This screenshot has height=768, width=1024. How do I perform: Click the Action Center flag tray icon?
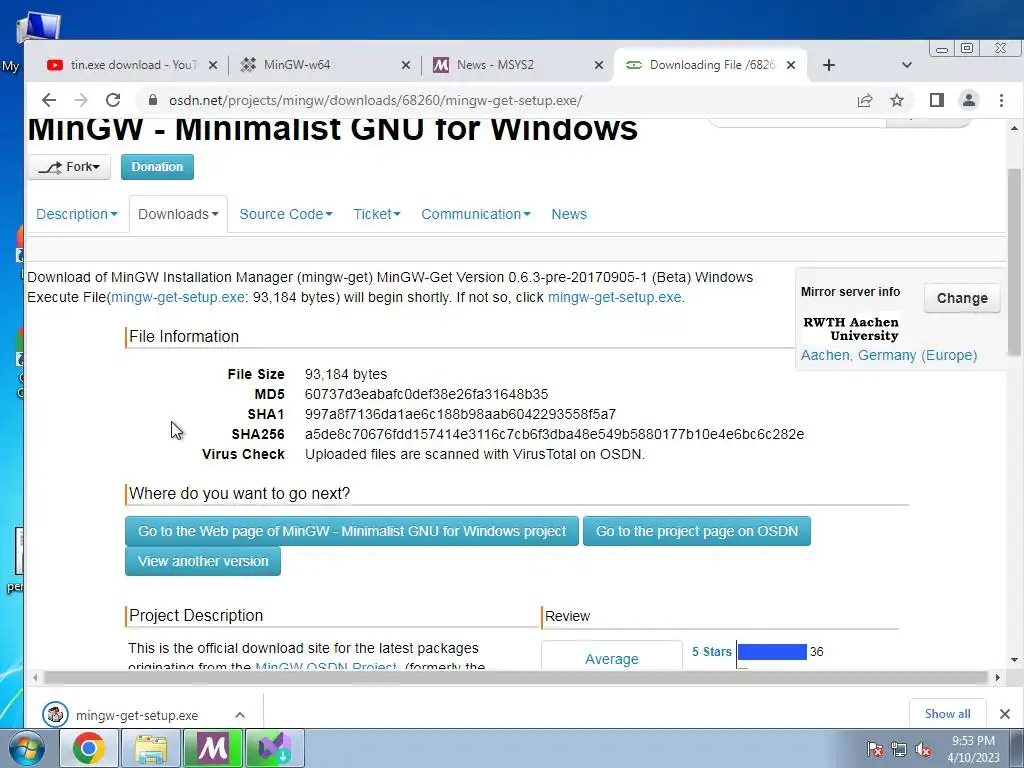coord(875,749)
